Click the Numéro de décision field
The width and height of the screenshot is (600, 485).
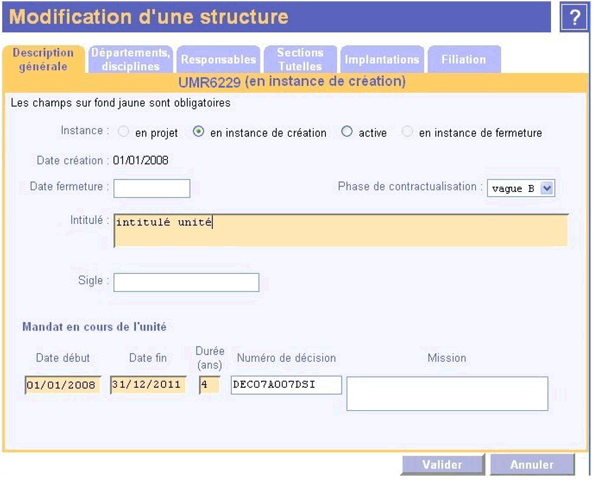pyautogui.click(x=286, y=385)
